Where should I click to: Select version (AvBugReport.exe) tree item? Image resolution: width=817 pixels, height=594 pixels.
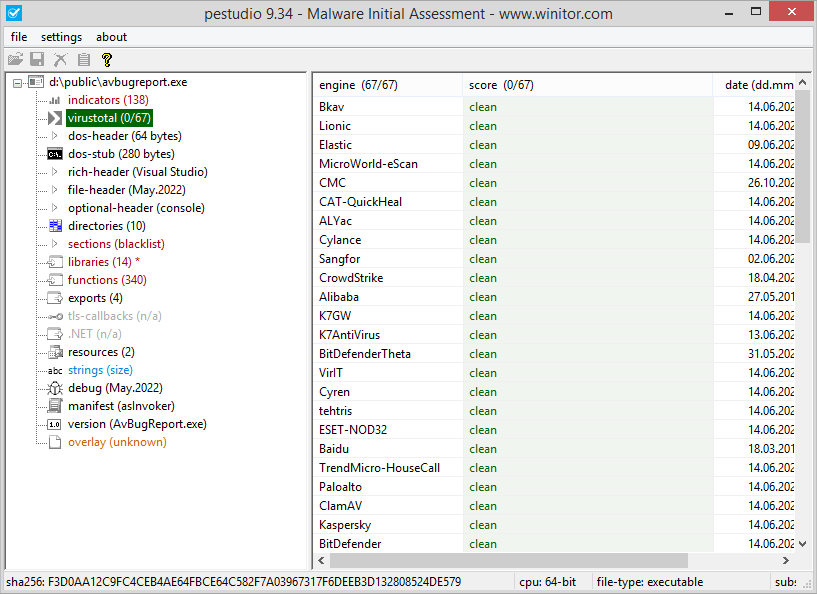(138, 424)
